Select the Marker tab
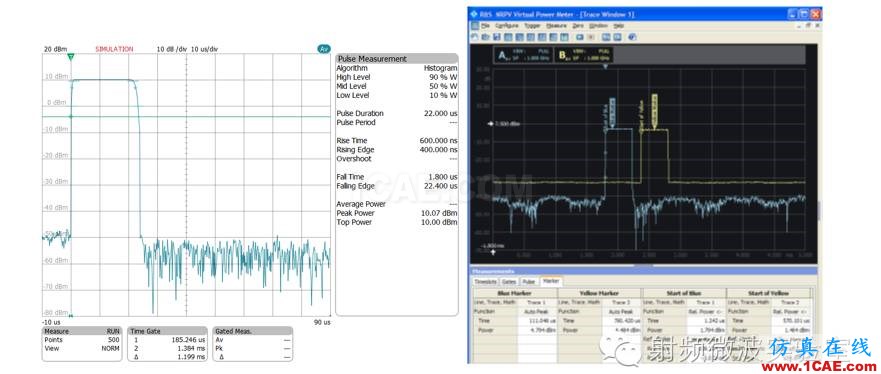Image resolution: width=881 pixels, height=374 pixels. (x=551, y=281)
